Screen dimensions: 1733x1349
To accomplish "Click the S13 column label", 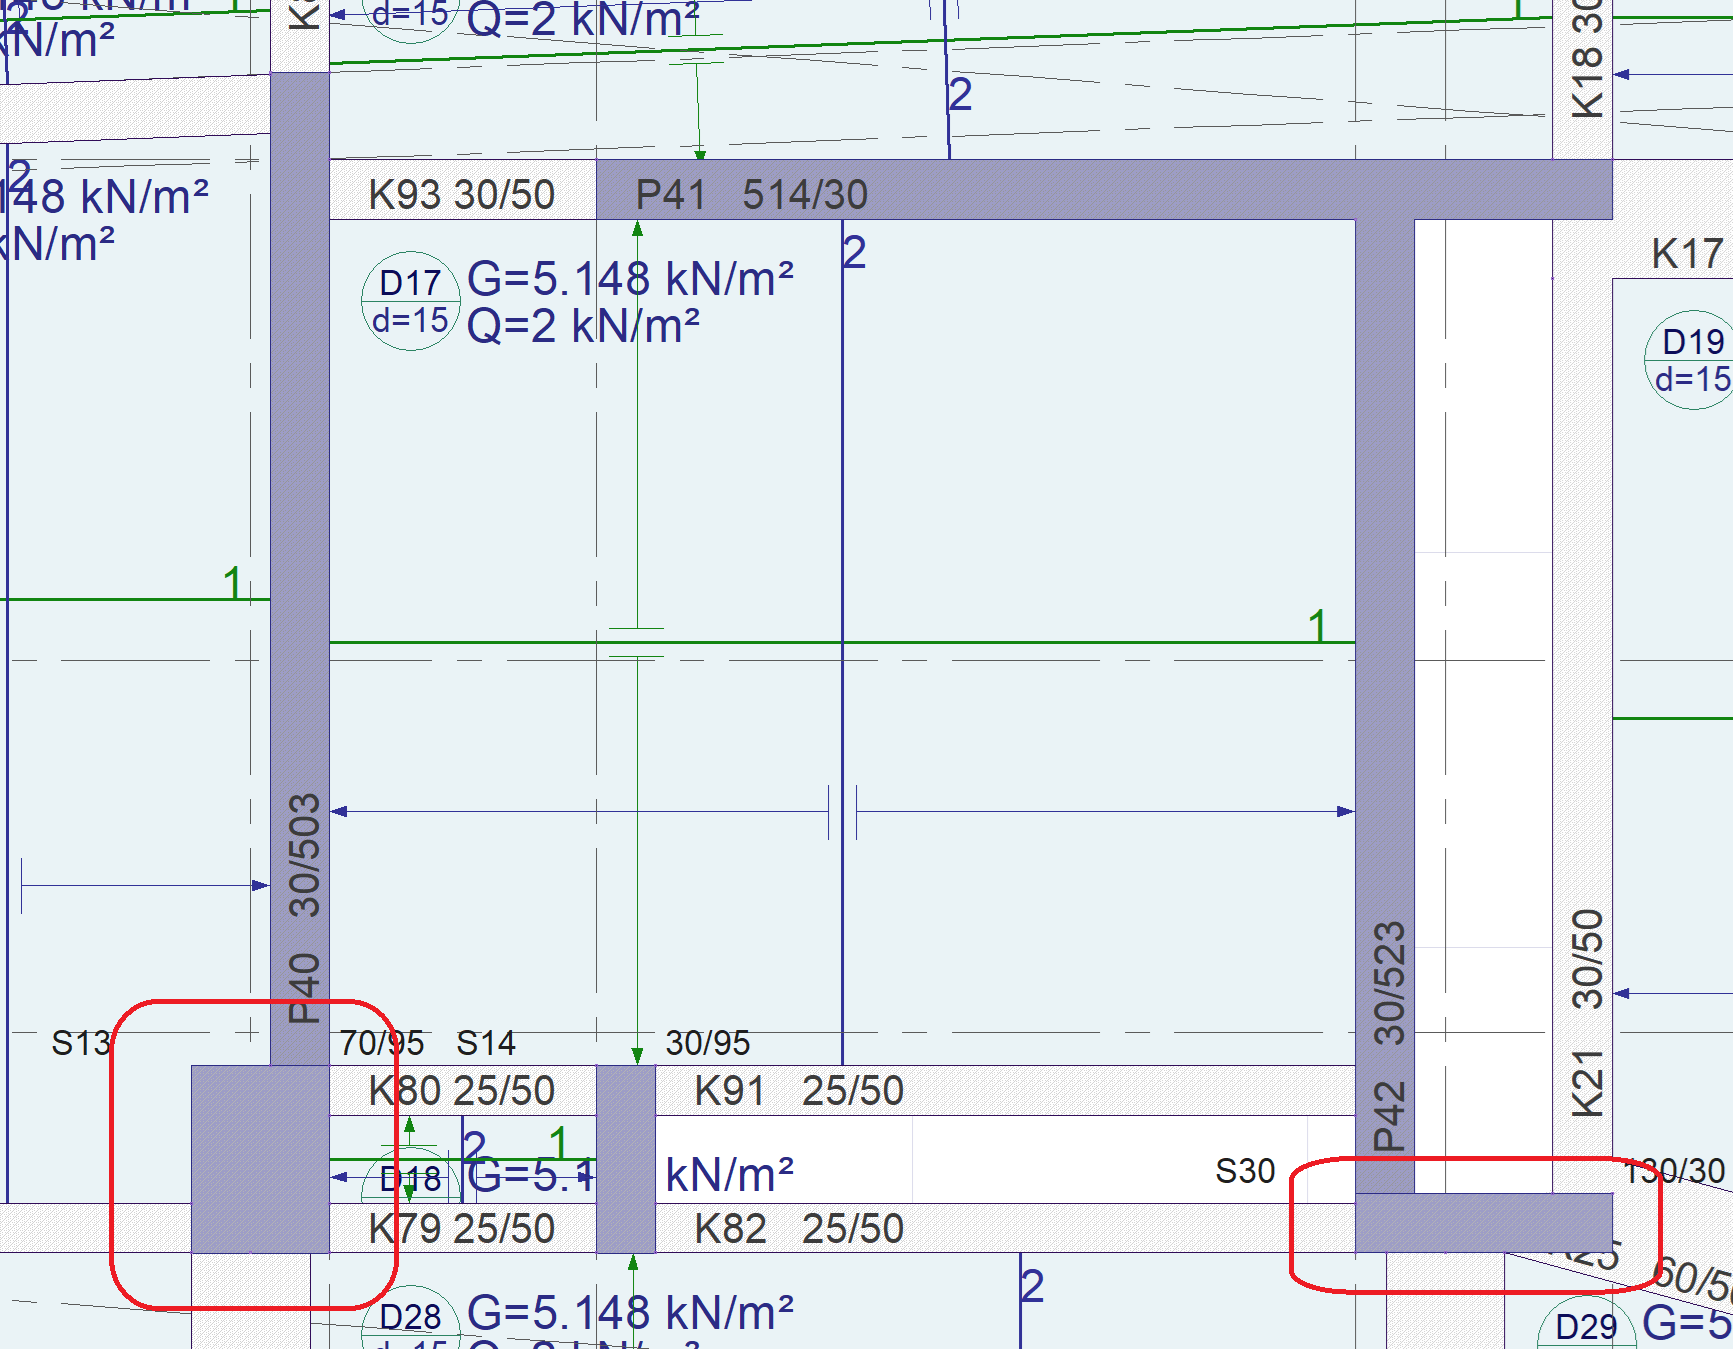I will pos(81,1044).
